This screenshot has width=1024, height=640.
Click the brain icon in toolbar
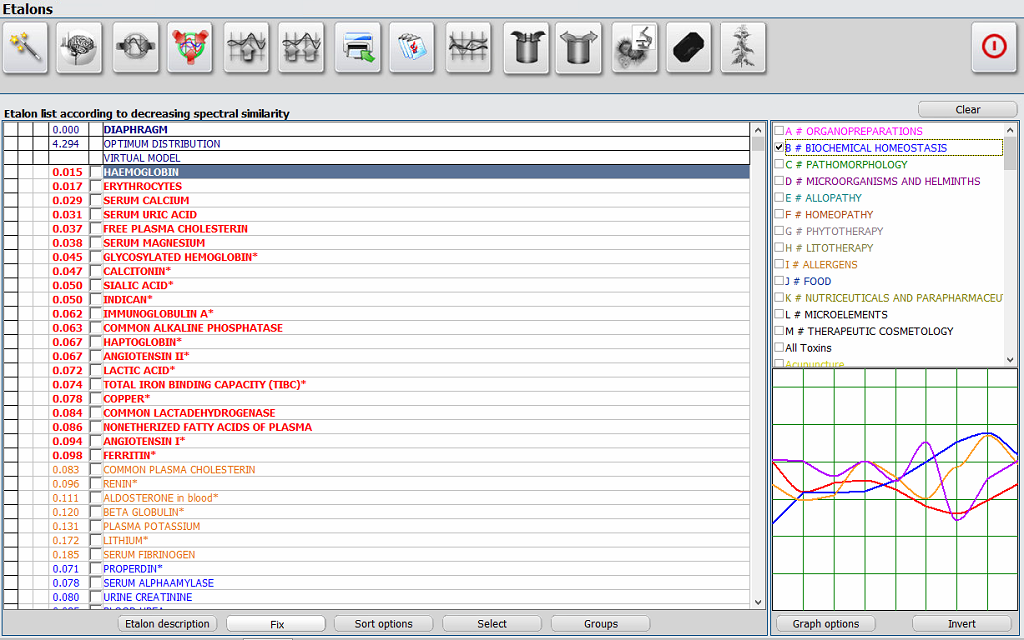[80, 47]
